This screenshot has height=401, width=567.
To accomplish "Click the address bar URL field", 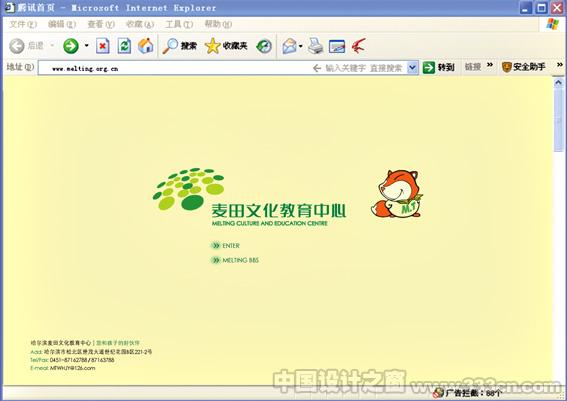I will pyautogui.click(x=175, y=68).
